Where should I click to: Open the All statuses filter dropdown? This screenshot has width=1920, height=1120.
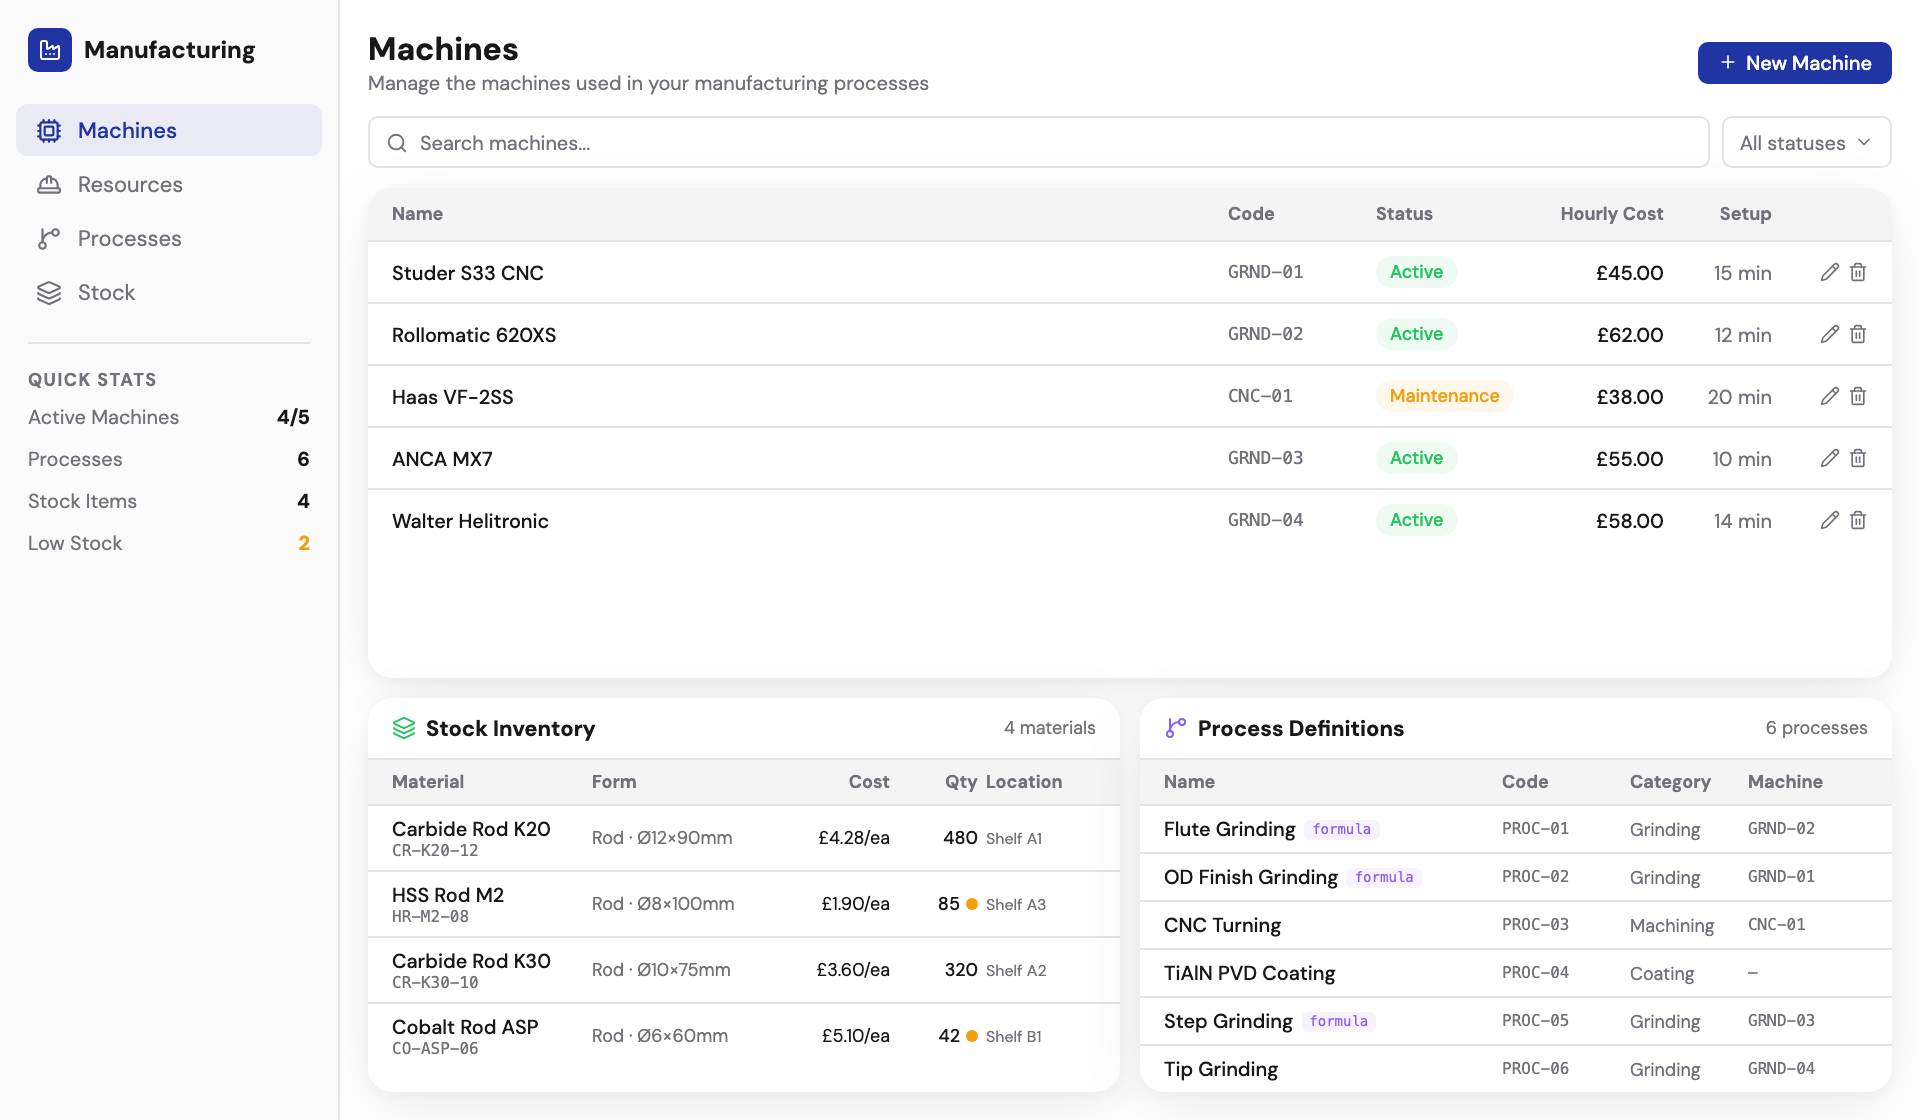point(1806,142)
